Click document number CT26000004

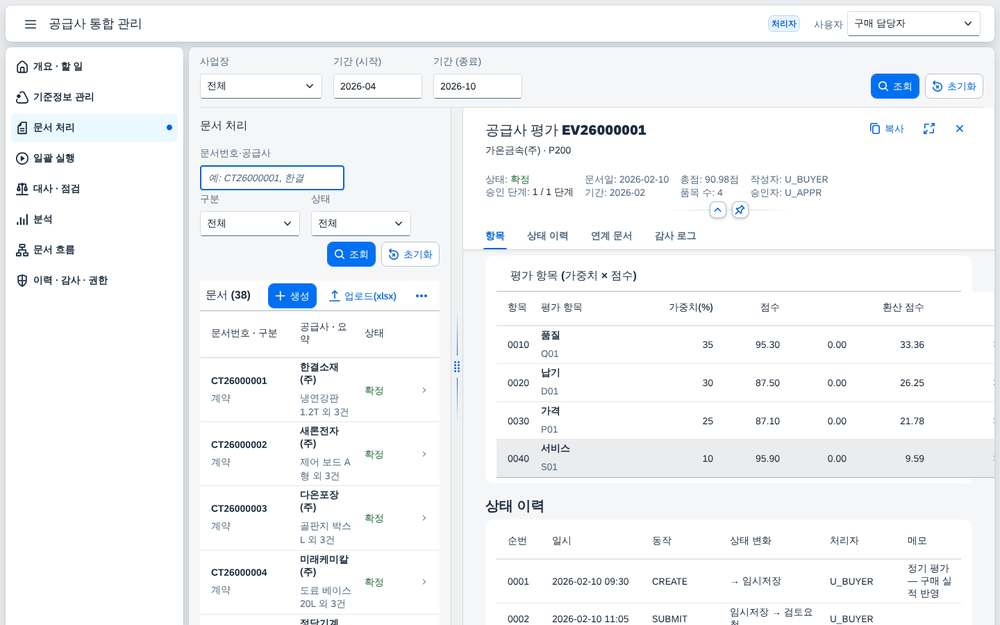click(x=239, y=573)
